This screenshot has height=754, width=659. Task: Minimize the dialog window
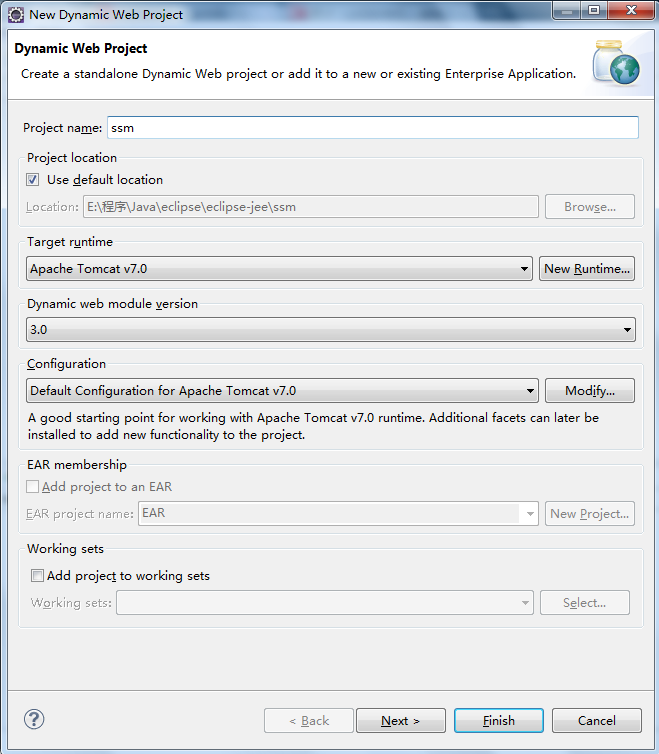click(x=567, y=12)
